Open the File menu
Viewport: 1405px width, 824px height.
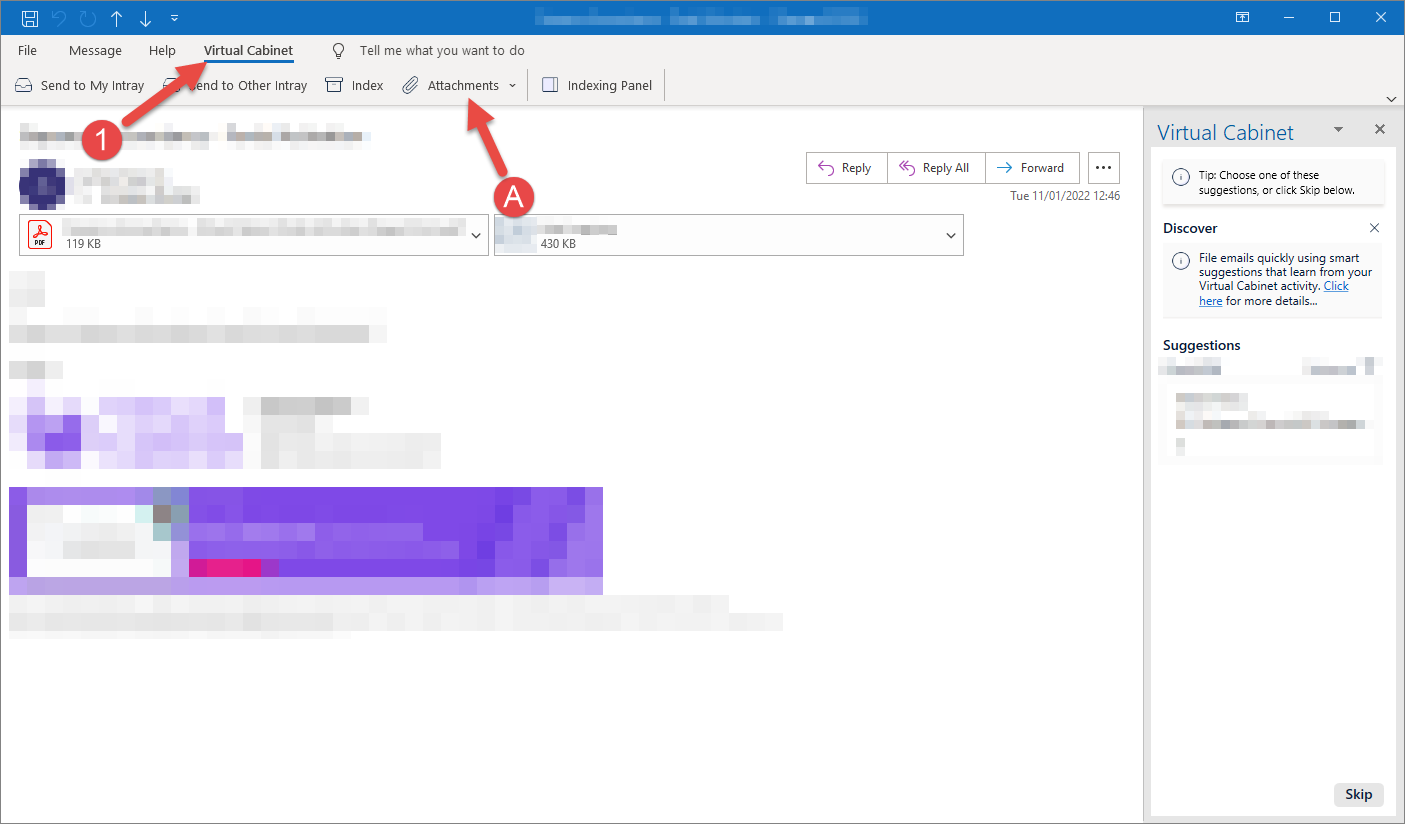tap(27, 50)
